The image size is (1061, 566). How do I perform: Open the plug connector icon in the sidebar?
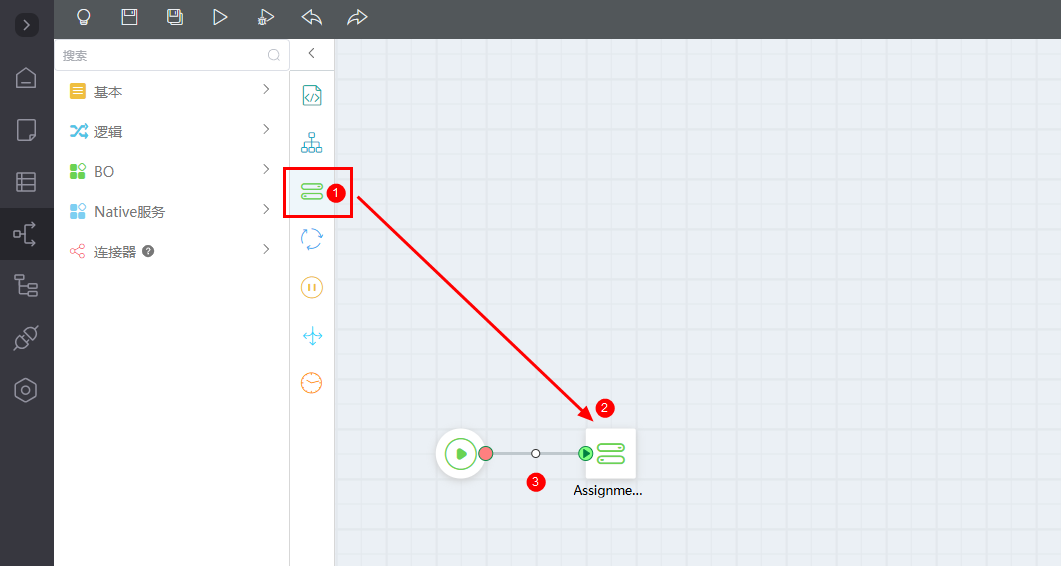[x=26, y=338]
